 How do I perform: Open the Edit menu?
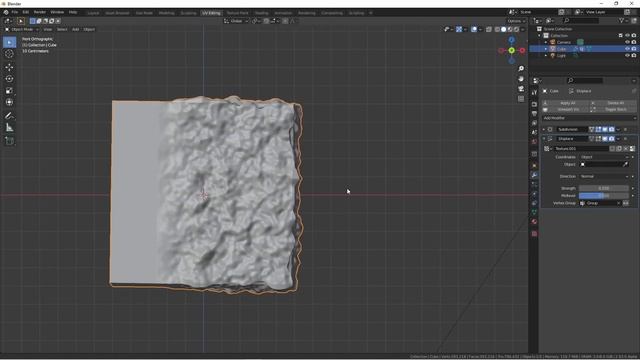point(26,12)
